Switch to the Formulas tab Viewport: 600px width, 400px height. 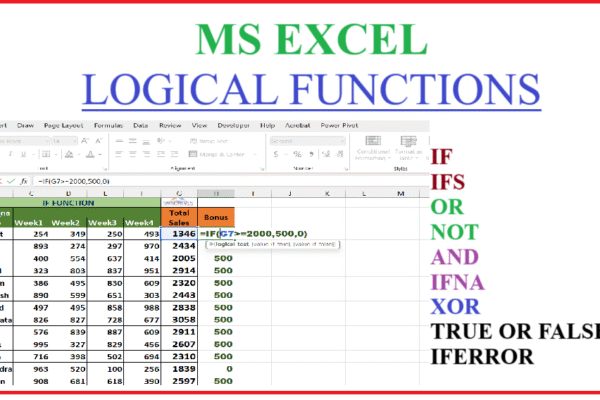point(108,126)
